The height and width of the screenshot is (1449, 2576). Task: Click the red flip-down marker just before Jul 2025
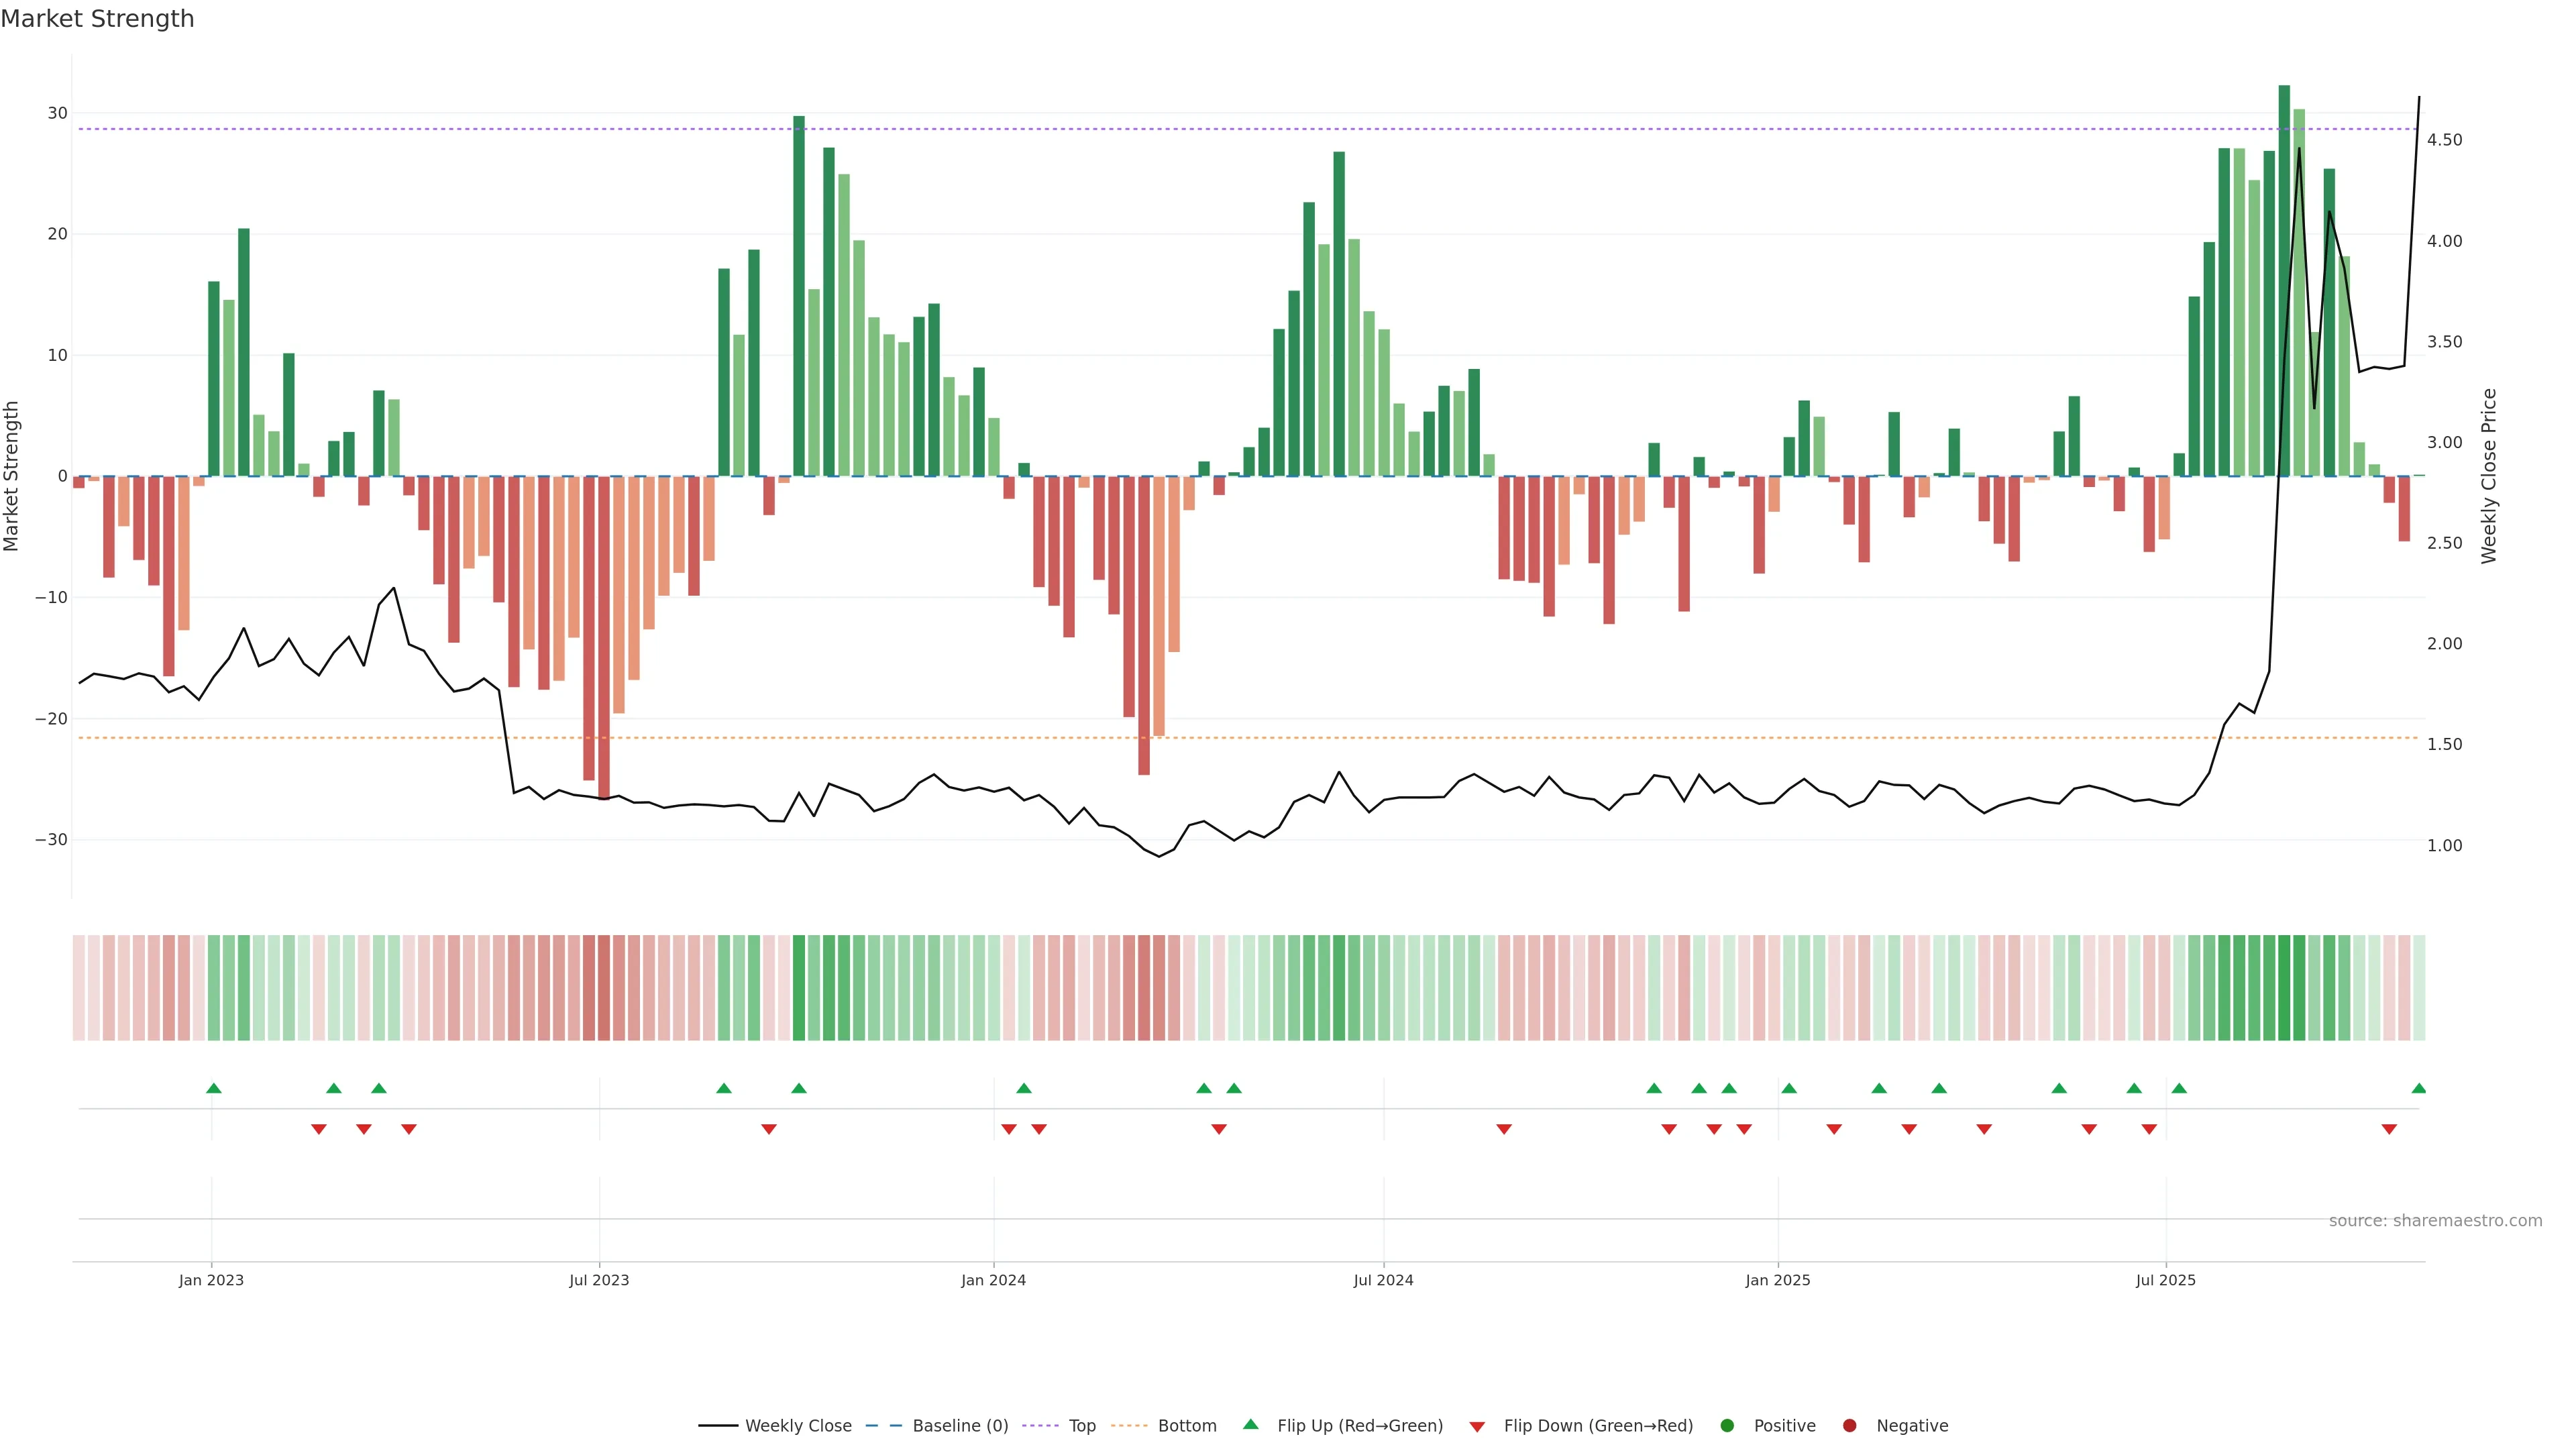point(2149,1129)
